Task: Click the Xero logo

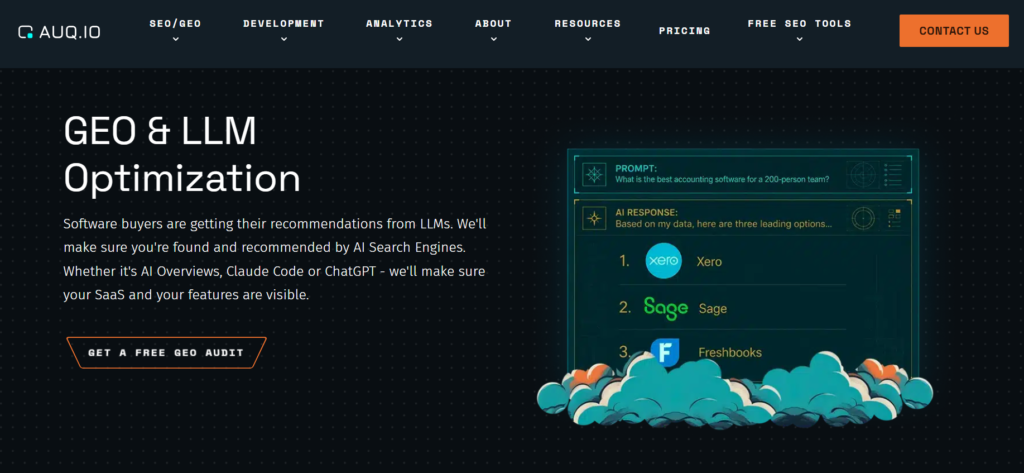Action: coord(664,261)
